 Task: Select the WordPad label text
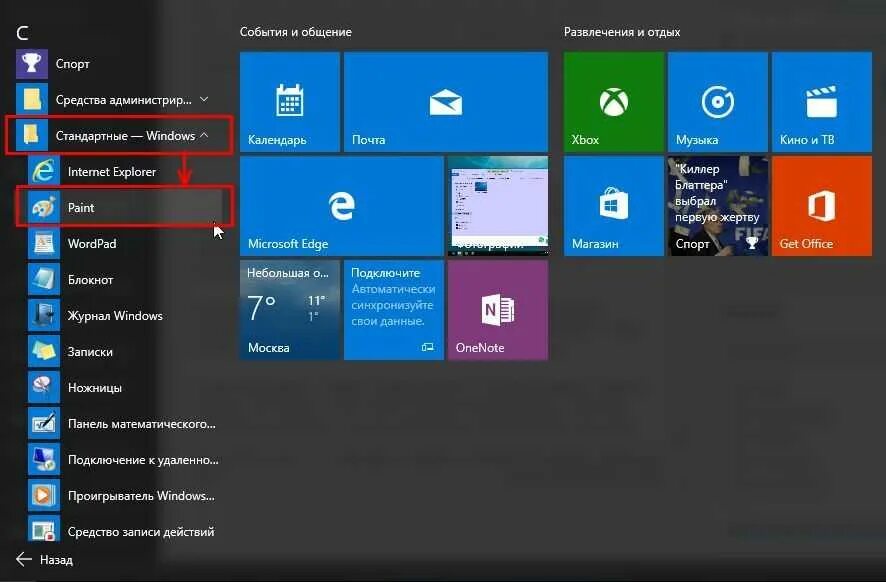point(92,244)
